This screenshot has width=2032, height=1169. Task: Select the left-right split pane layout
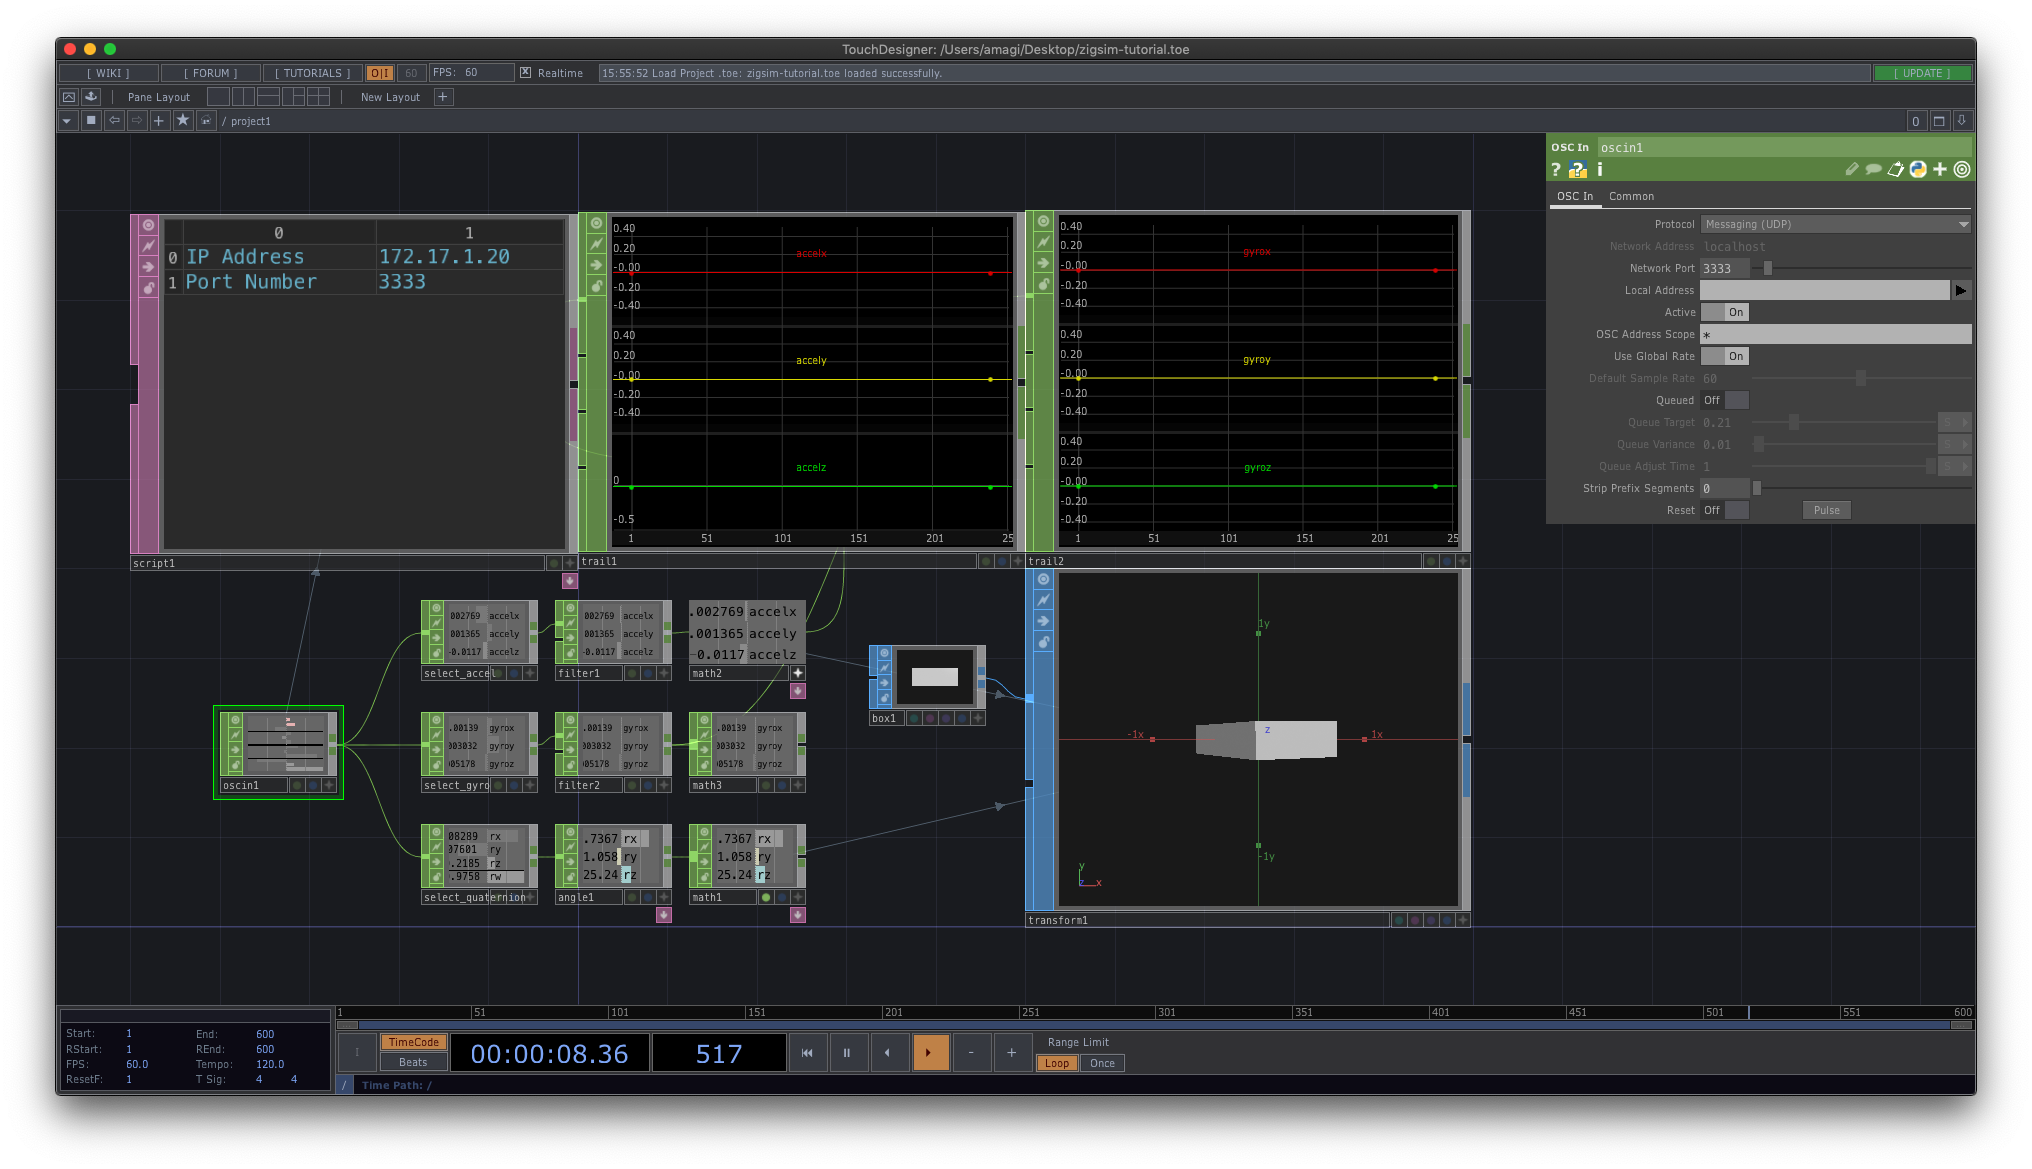[x=243, y=97]
